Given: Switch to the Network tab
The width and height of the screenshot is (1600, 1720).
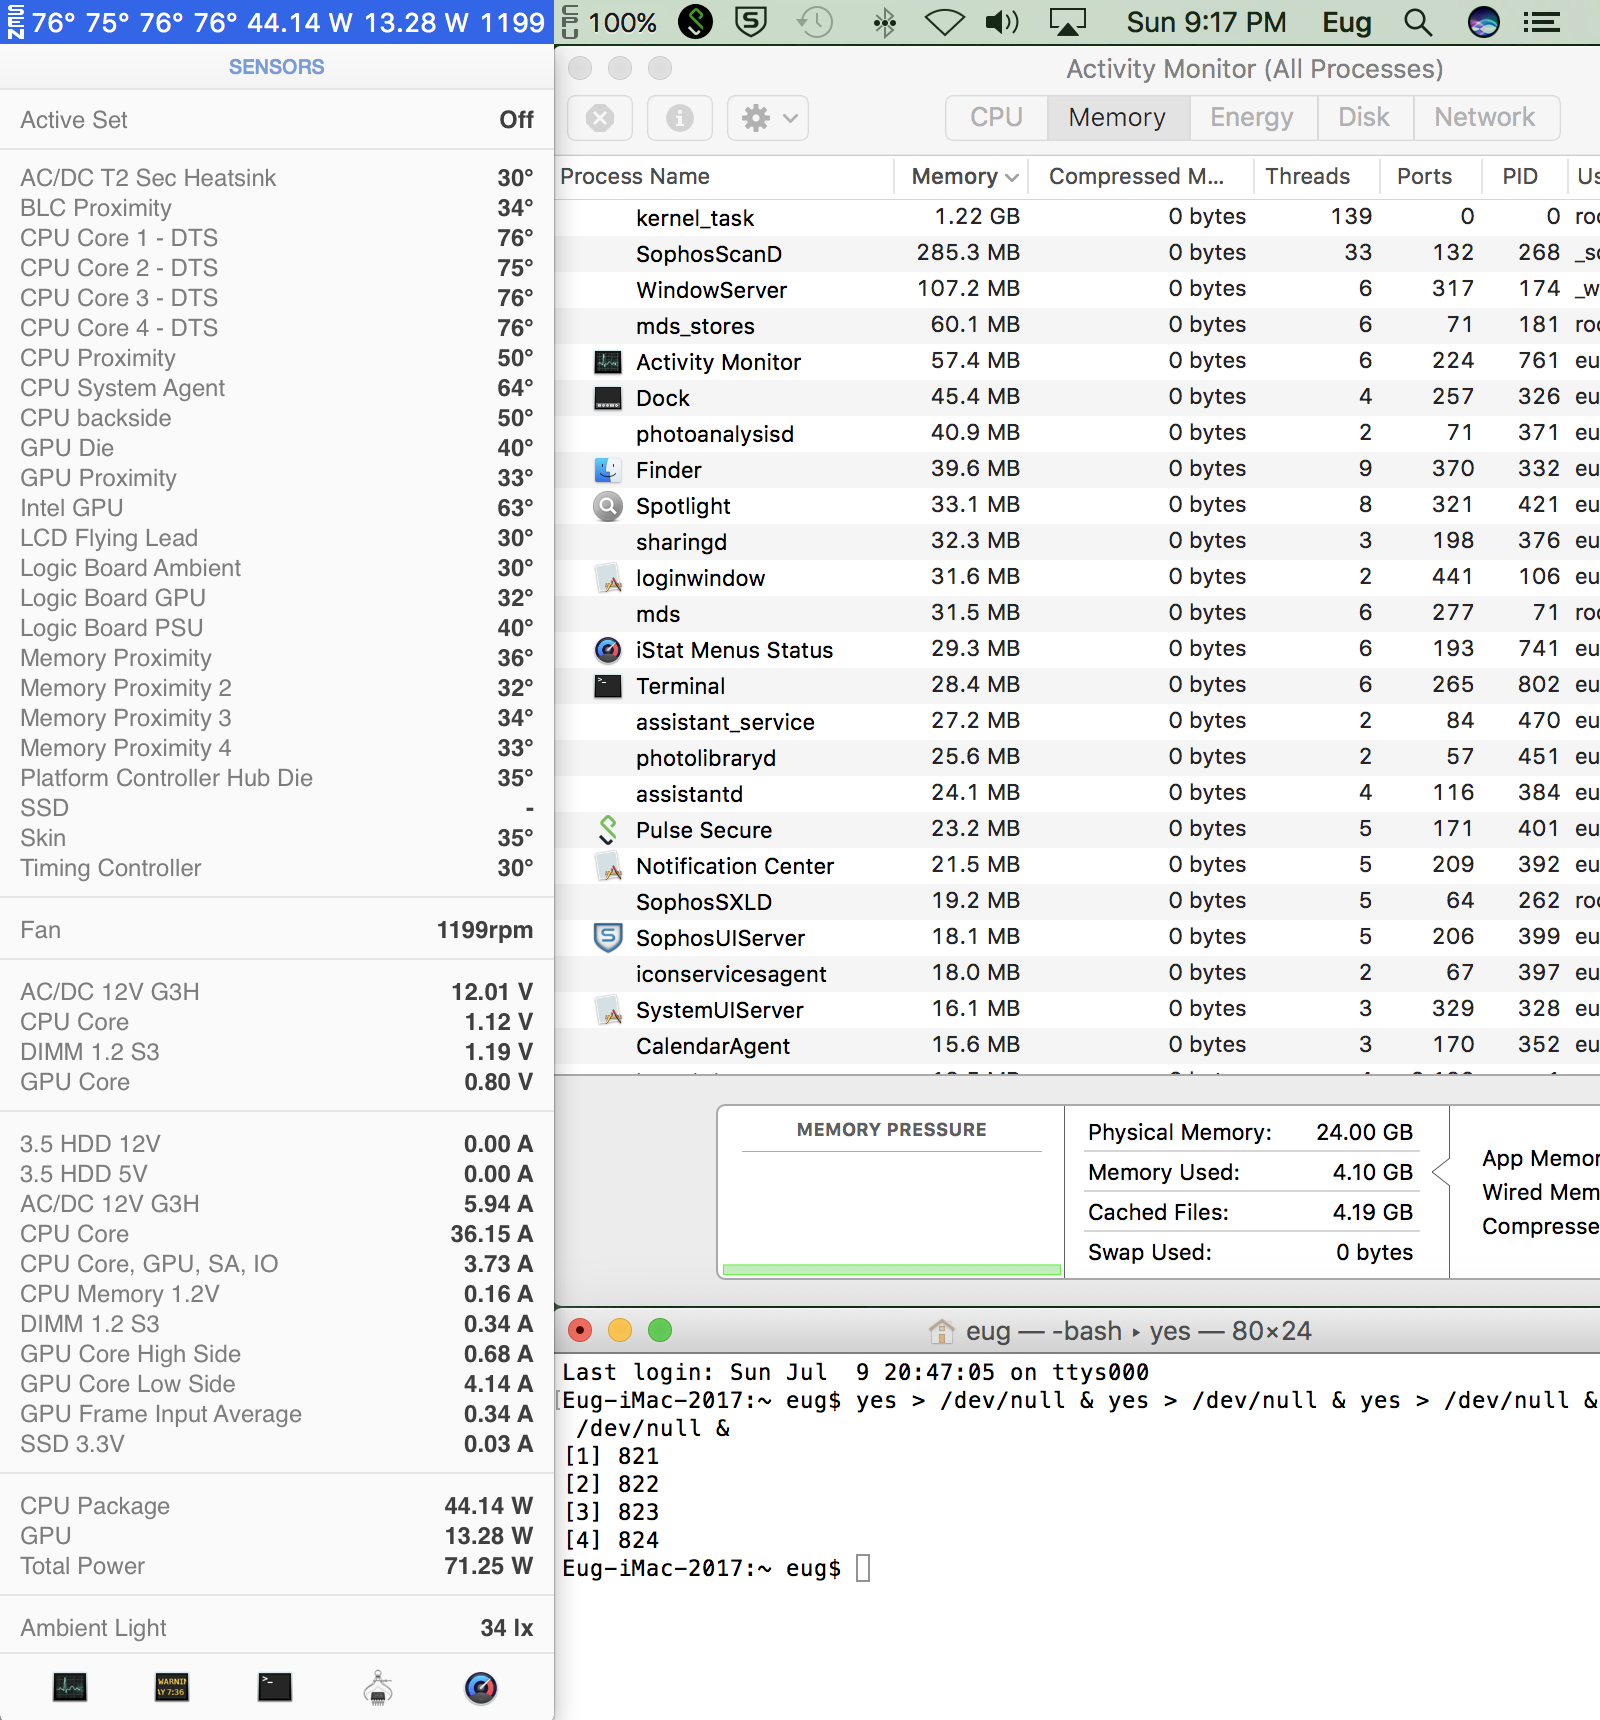Looking at the screenshot, I should [x=1485, y=118].
